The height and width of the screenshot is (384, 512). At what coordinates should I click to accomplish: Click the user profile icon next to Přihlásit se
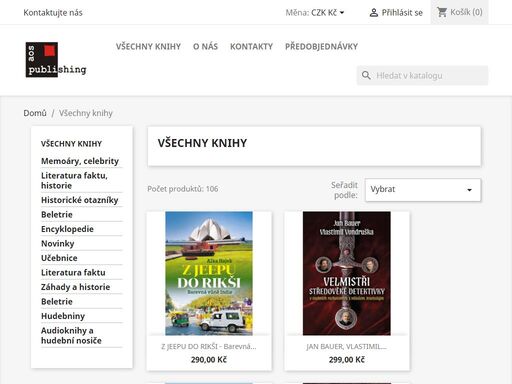click(374, 13)
